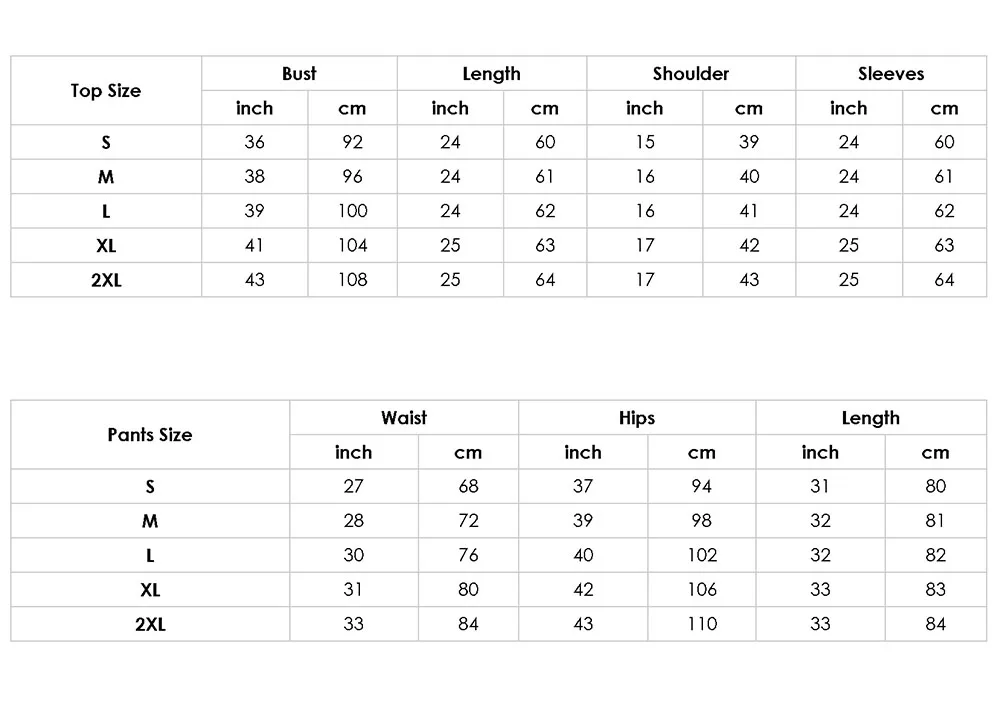The height and width of the screenshot is (703, 1000).
Task: Select the Waist column header
Action: click(x=404, y=418)
